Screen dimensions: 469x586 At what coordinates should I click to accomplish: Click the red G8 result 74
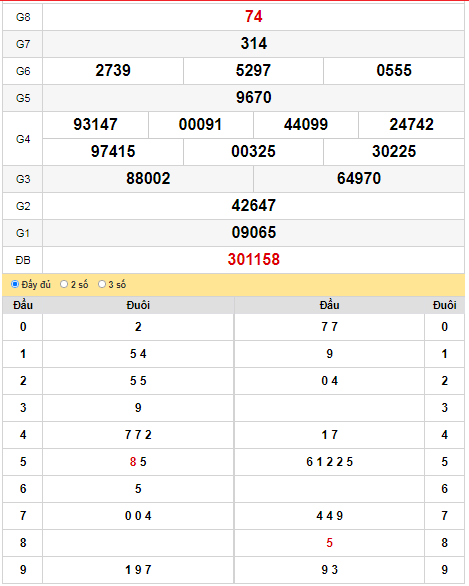[x=254, y=17]
